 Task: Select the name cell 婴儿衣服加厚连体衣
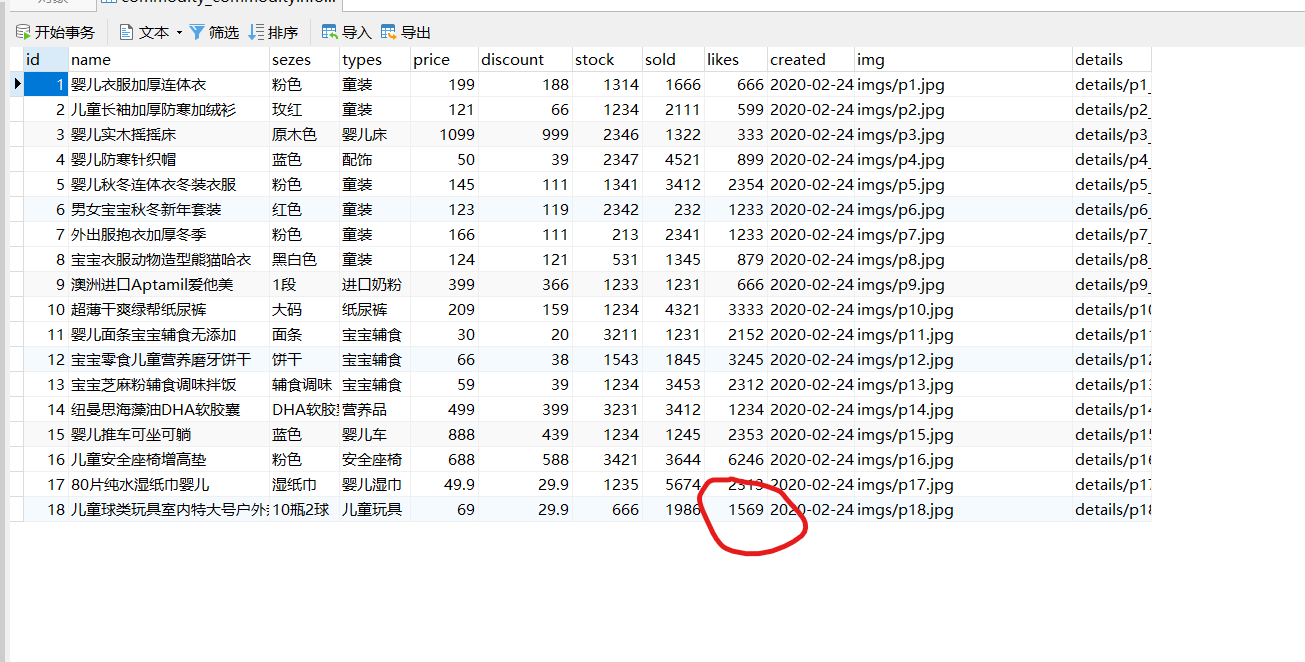[x=168, y=85]
